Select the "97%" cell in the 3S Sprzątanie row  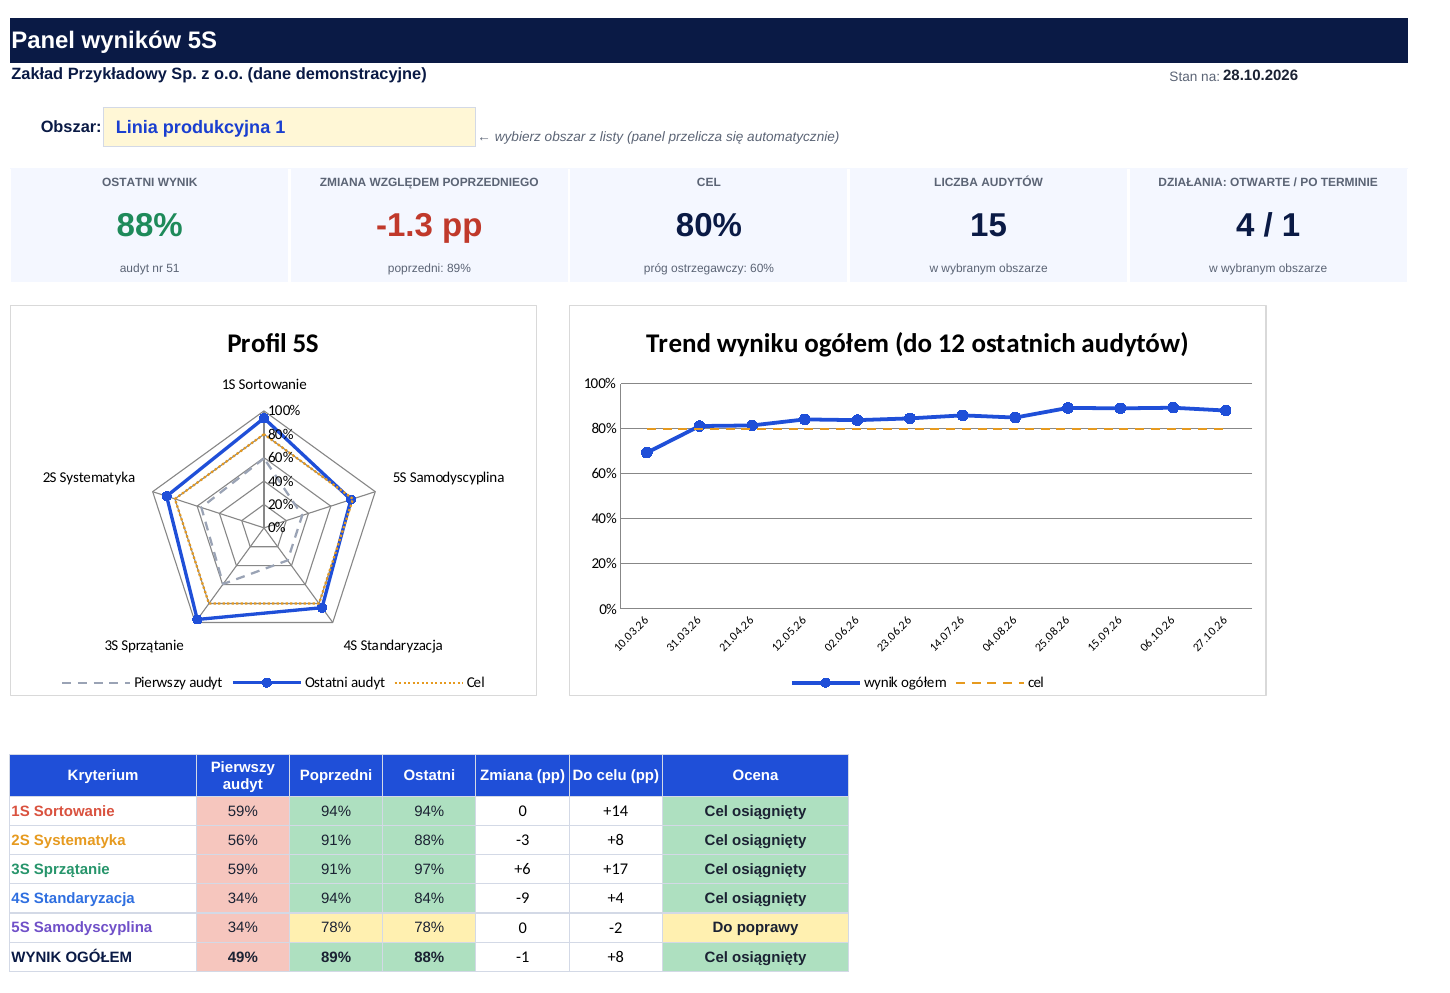coord(429,869)
